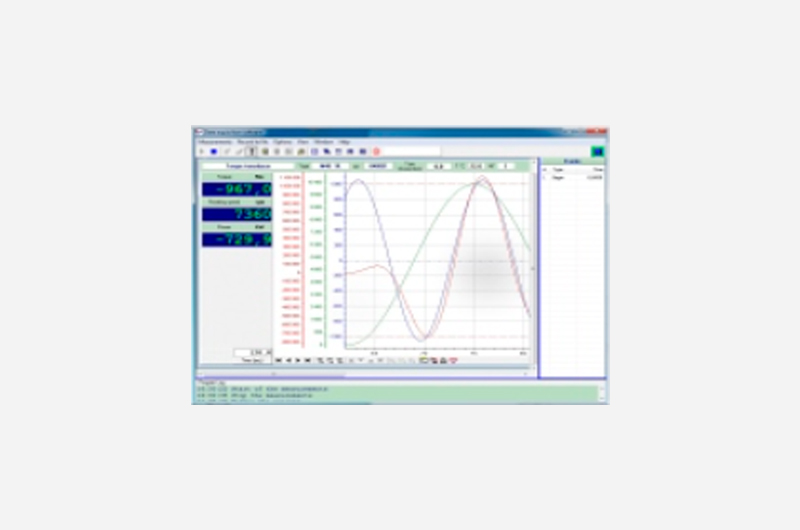This screenshot has height=530, width=800.
Task: Click the blue -967 Torque value display
Action: tap(237, 189)
